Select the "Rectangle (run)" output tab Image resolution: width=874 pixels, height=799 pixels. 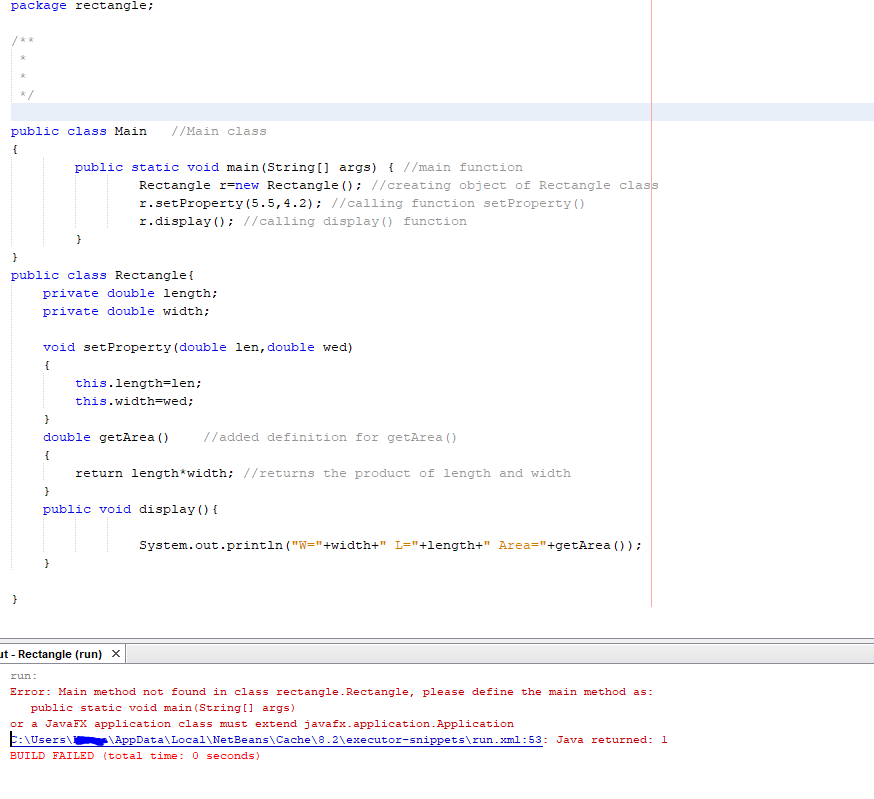[x=55, y=653]
